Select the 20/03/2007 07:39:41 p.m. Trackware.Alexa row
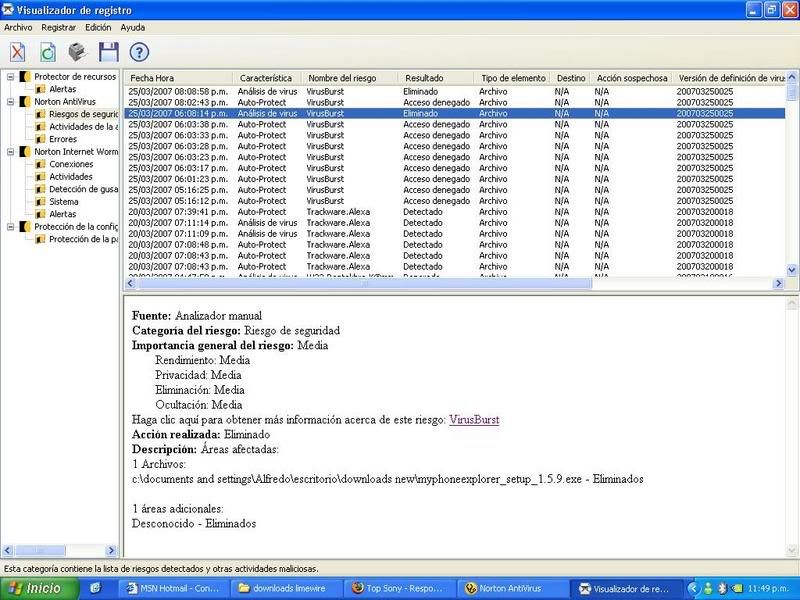This screenshot has height=600, width=800. [x=455, y=212]
